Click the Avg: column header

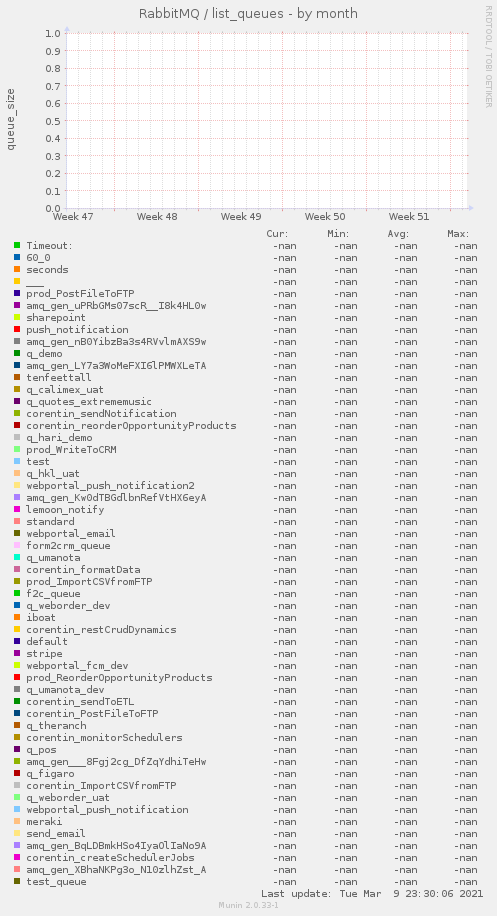coord(398,234)
